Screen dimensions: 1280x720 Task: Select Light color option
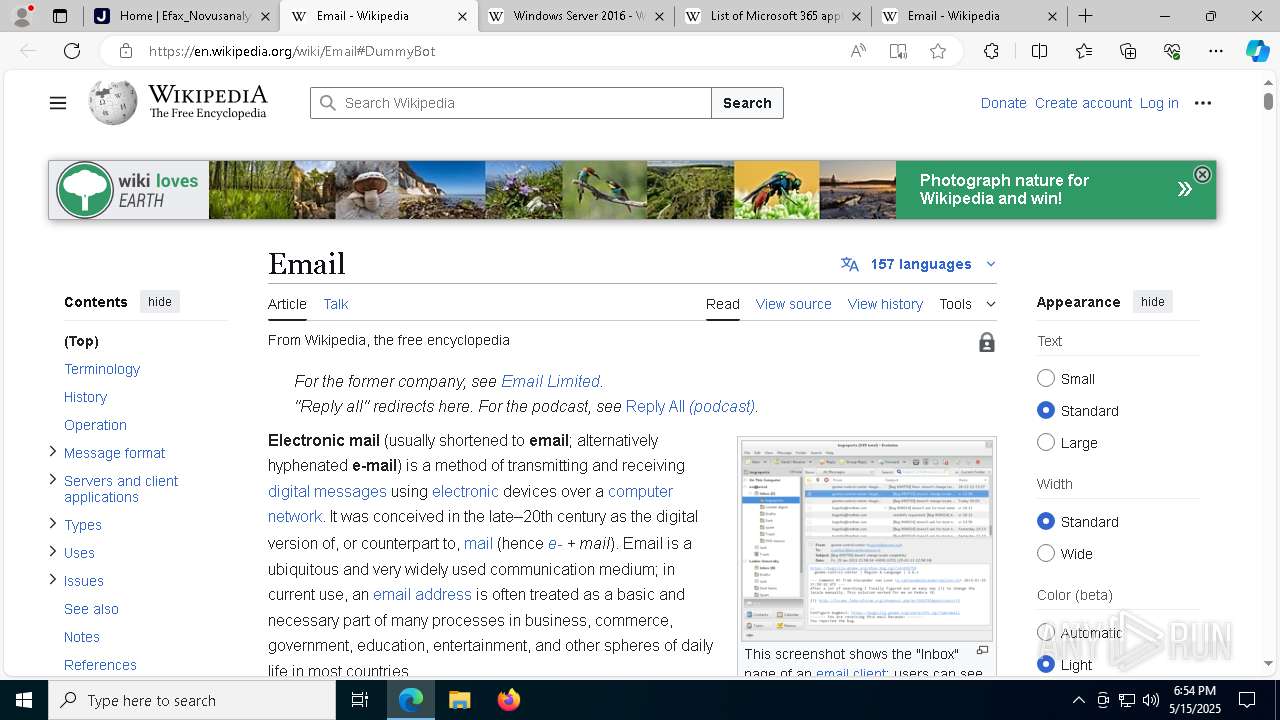(x=1046, y=664)
